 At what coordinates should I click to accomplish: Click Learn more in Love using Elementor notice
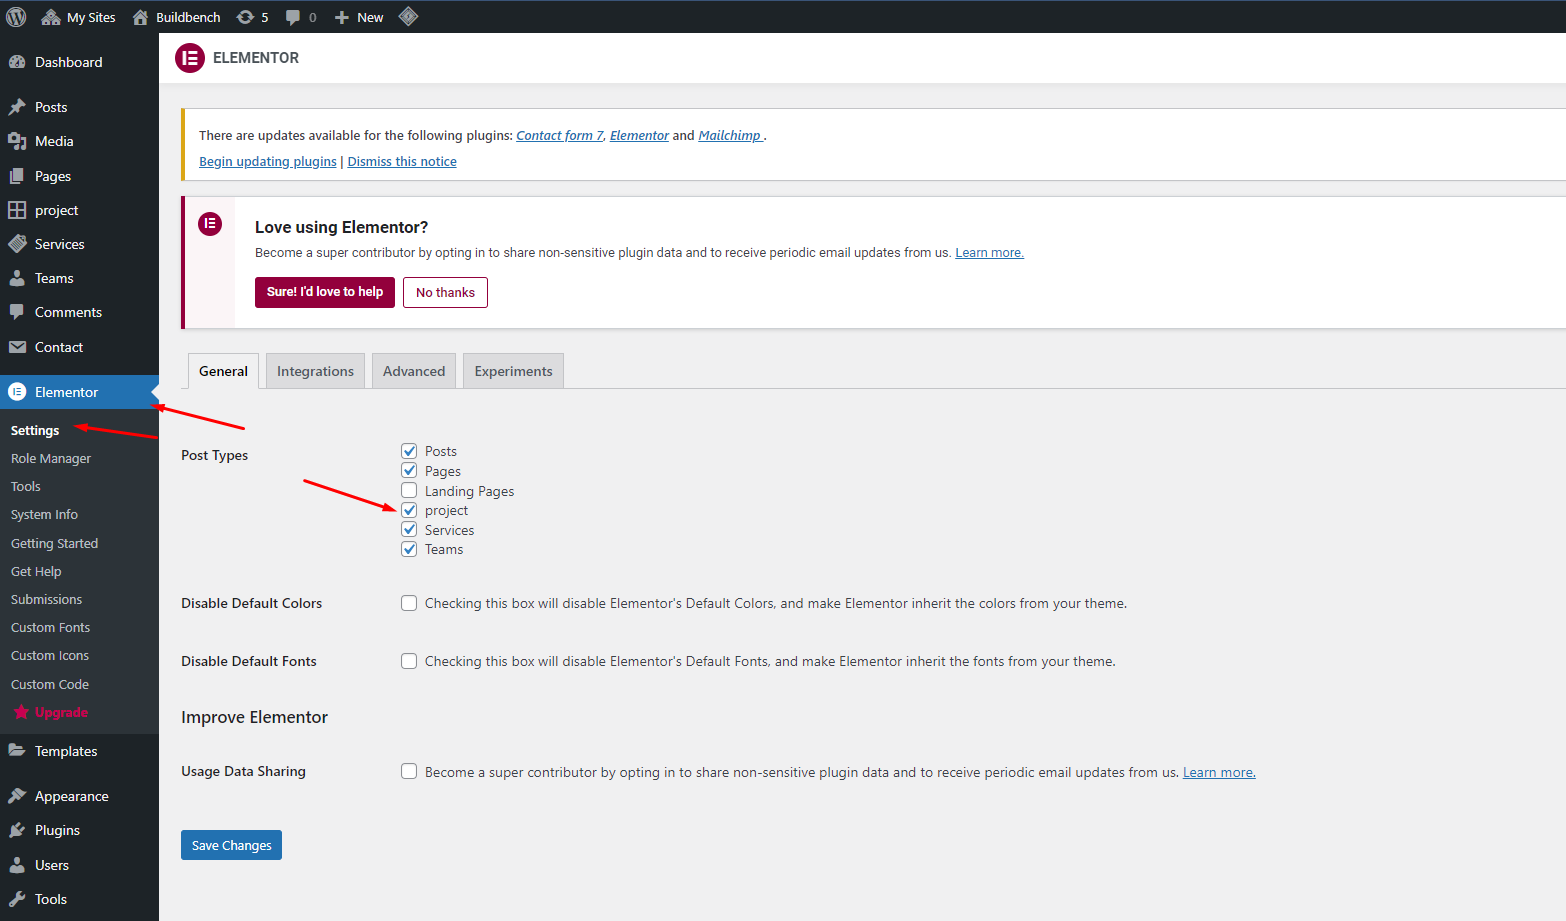click(x=989, y=252)
